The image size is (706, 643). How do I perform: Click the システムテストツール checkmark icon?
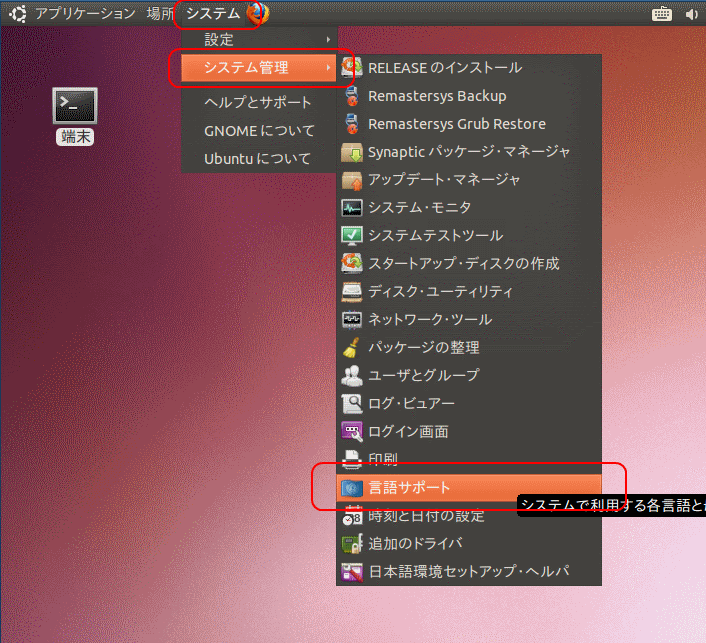352,235
